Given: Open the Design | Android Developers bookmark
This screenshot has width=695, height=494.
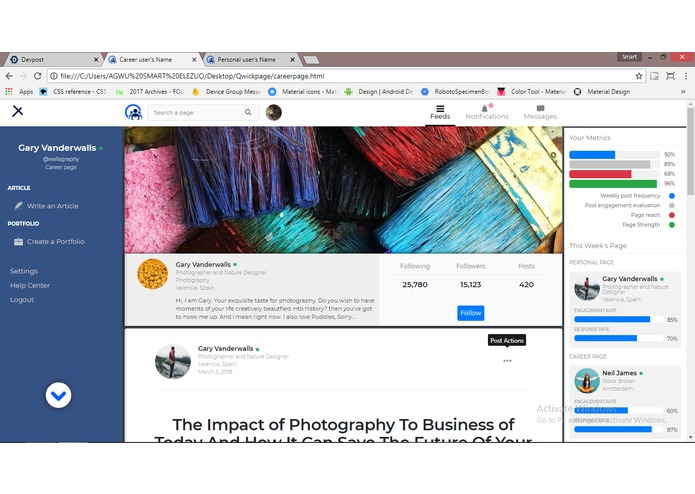Looking at the screenshot, I should [379, 92].
